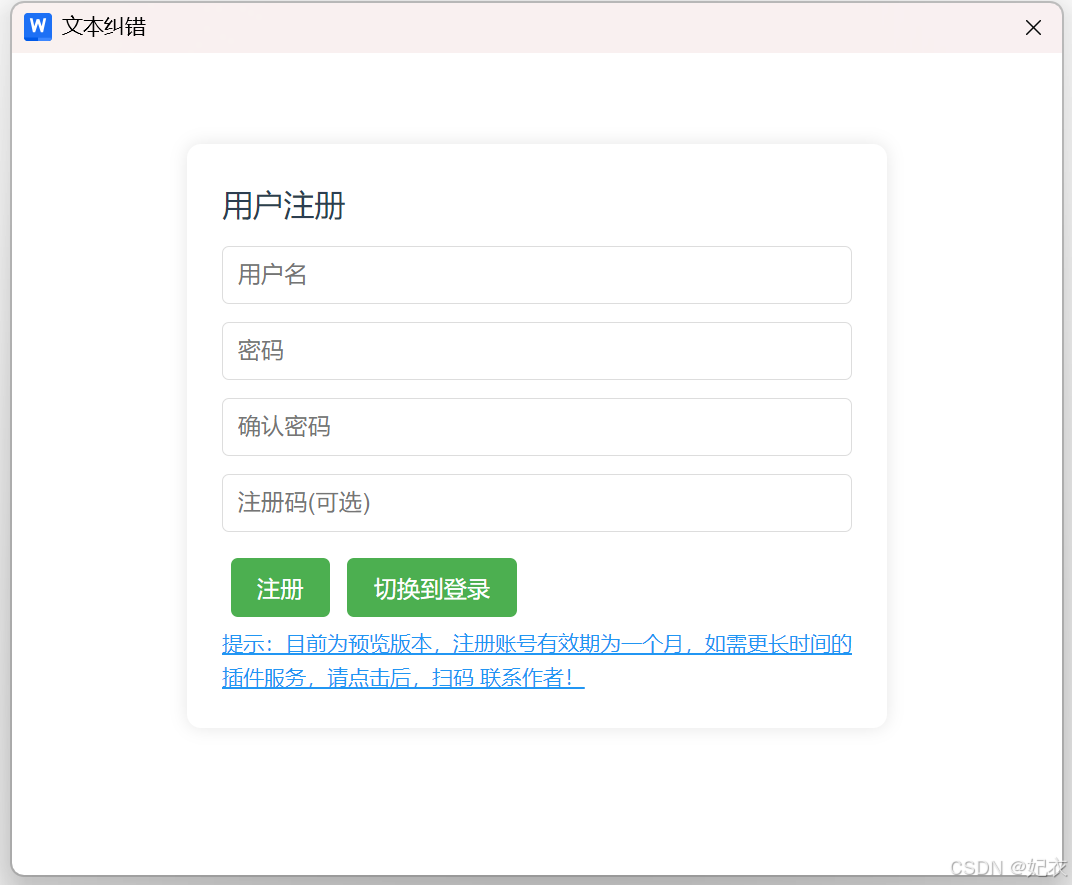The image size is (1072, 885).
Task: Close the 文本纠错 dialog window
Action: click(x=1033, y=27)
